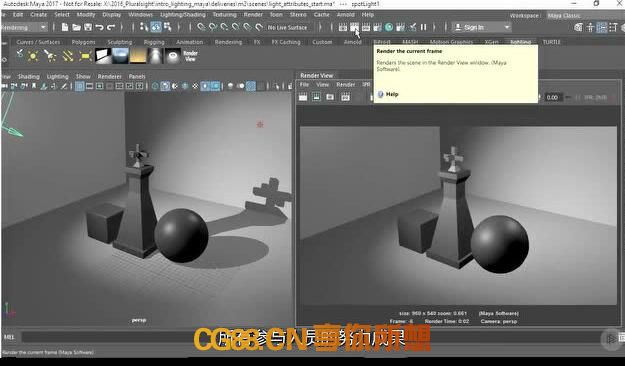Image resolution: width=625 pixels, height=366 pixels.
Task: Select the red spot light marker in viewport
Action: 260,125
